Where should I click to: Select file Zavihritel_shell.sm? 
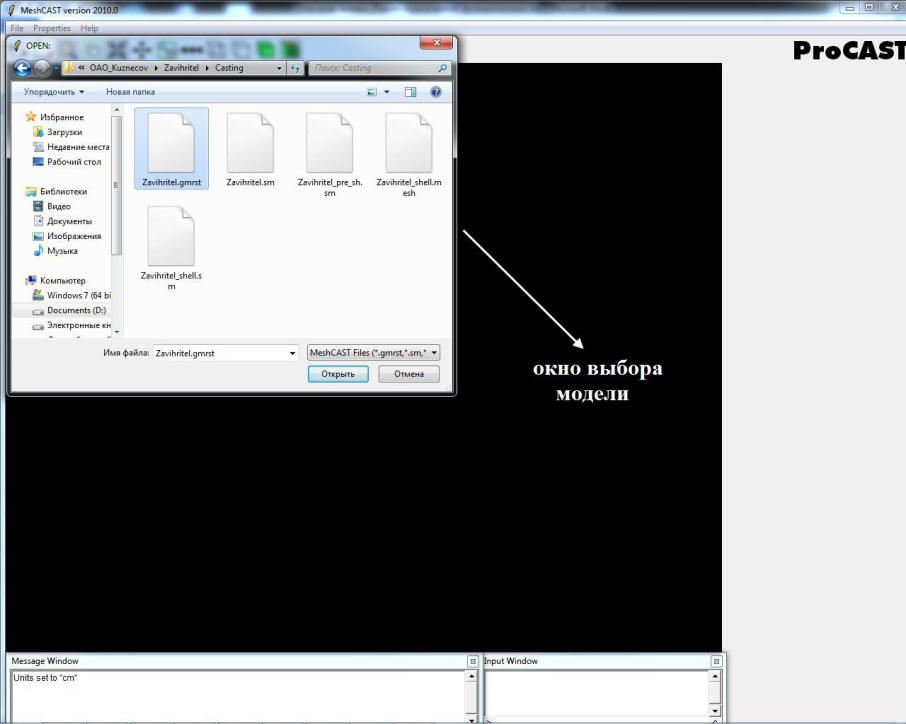[x=172, y=247]
